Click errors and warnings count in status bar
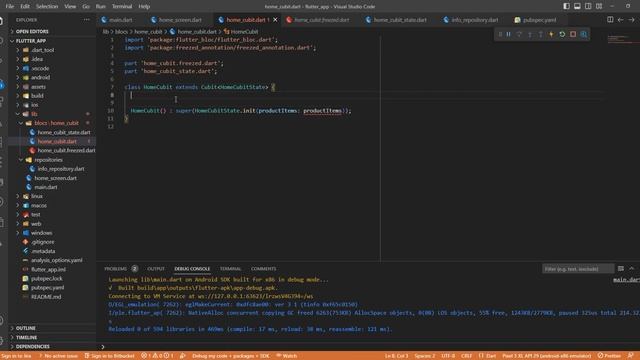The width and height of the screenshot is (640, 360). click(158, 356)
